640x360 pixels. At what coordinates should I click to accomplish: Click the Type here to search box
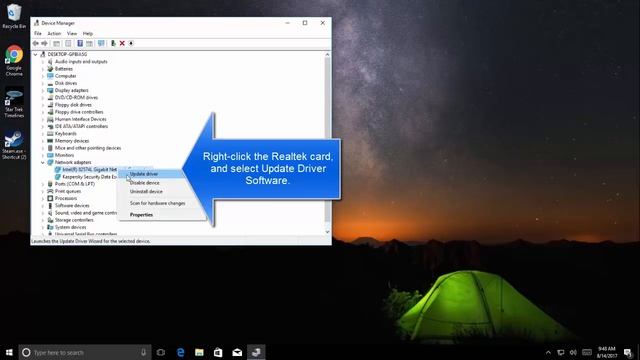(x=85, y=352)
